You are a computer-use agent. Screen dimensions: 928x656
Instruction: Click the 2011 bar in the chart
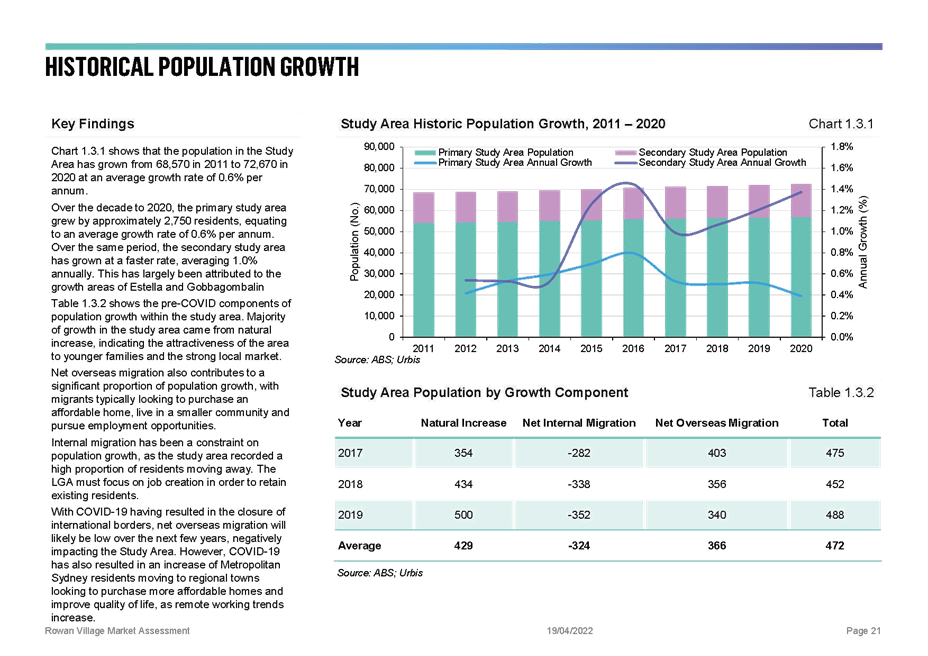click(x=423, y=265)
